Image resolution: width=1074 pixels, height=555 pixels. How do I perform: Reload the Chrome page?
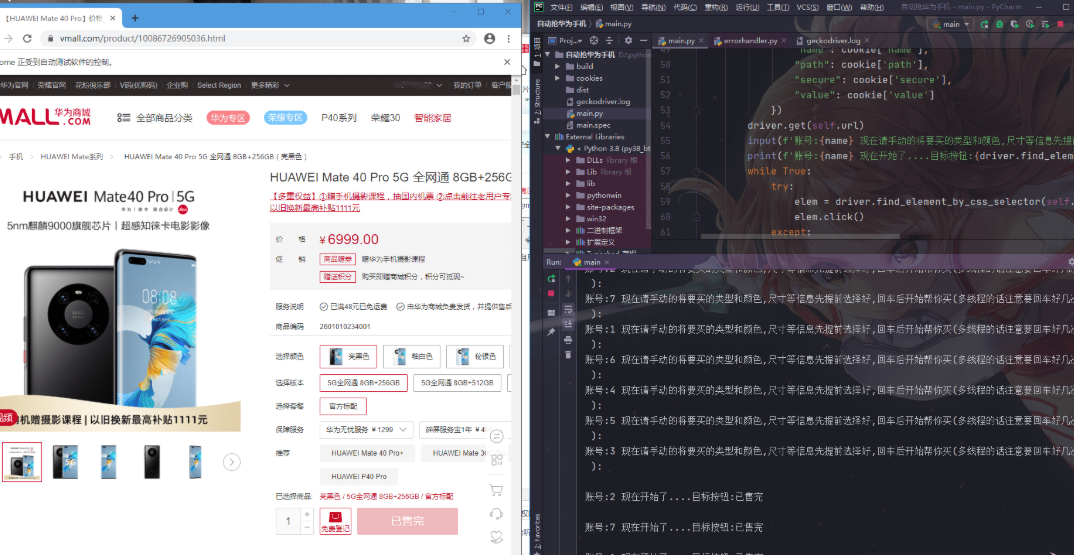click(27, 38)
